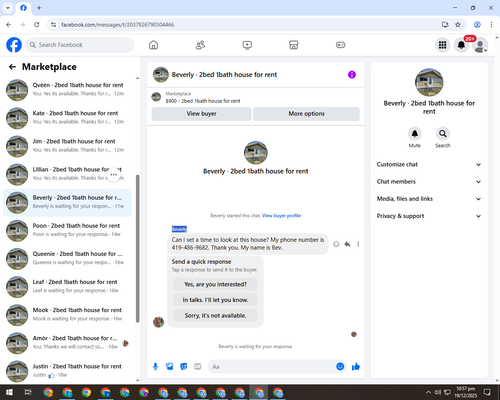The width and height of the screenshot is (500, 400).
Task: Open the Gaming icon in top navigation
Action: (340, 45)
